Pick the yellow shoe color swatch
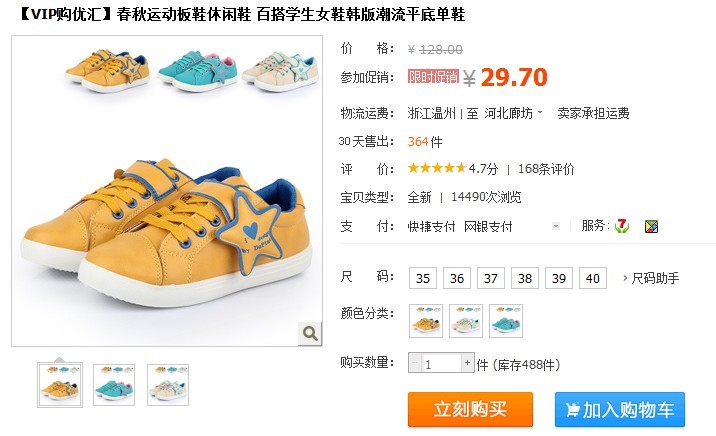The width and height of the screenshot is (716, 436). (x=426, y=321)
